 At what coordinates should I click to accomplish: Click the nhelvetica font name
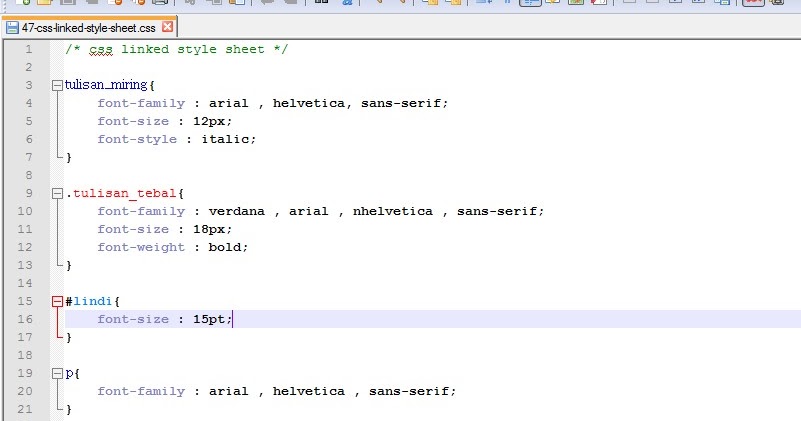[x=392, y=212]
